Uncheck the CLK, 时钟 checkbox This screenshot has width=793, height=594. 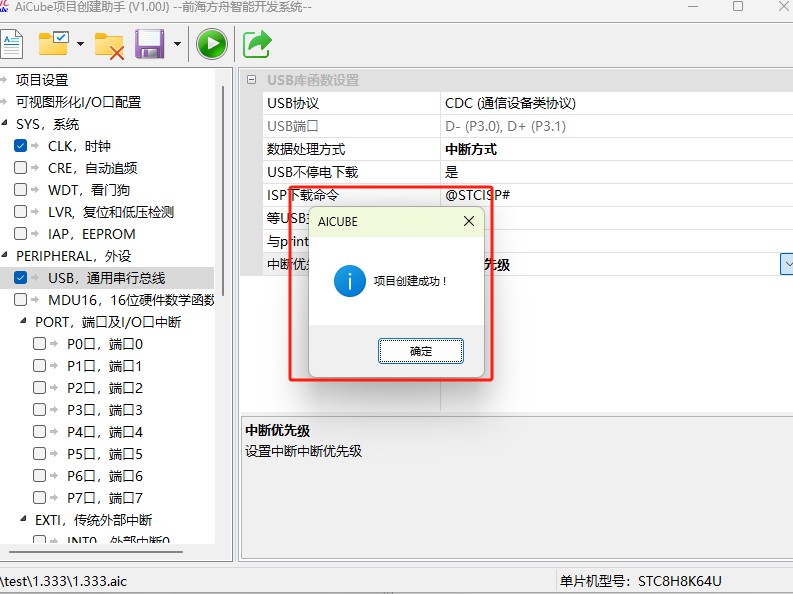(20, 146)
